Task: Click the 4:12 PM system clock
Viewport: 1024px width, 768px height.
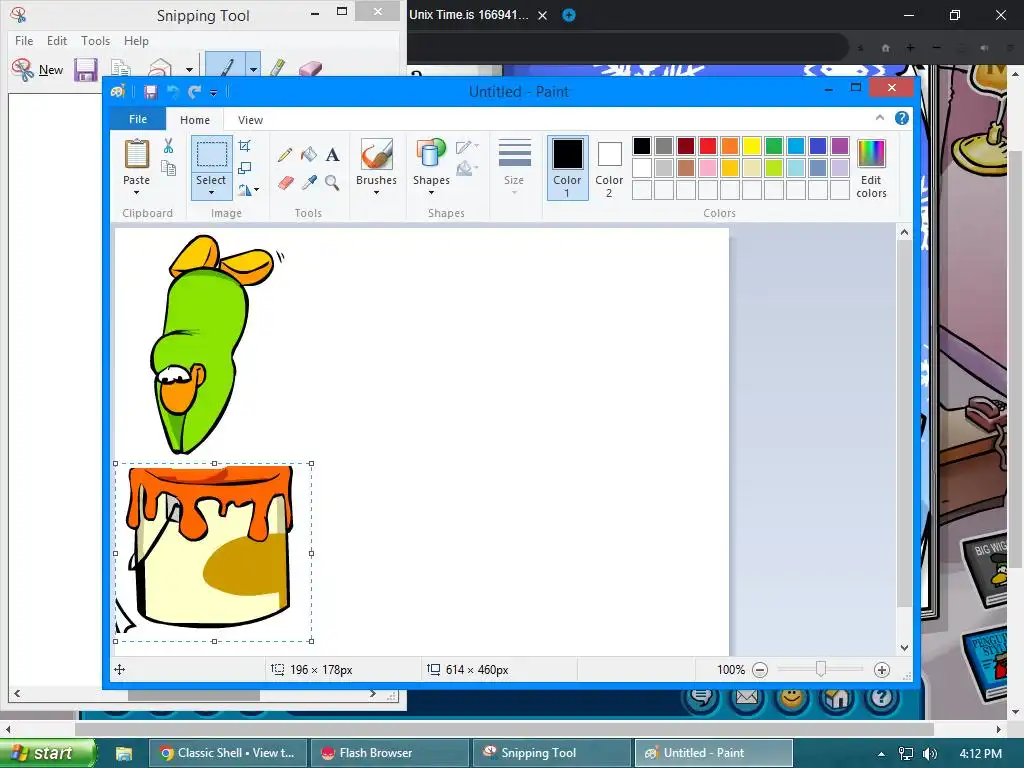Action: coord(980,754)
